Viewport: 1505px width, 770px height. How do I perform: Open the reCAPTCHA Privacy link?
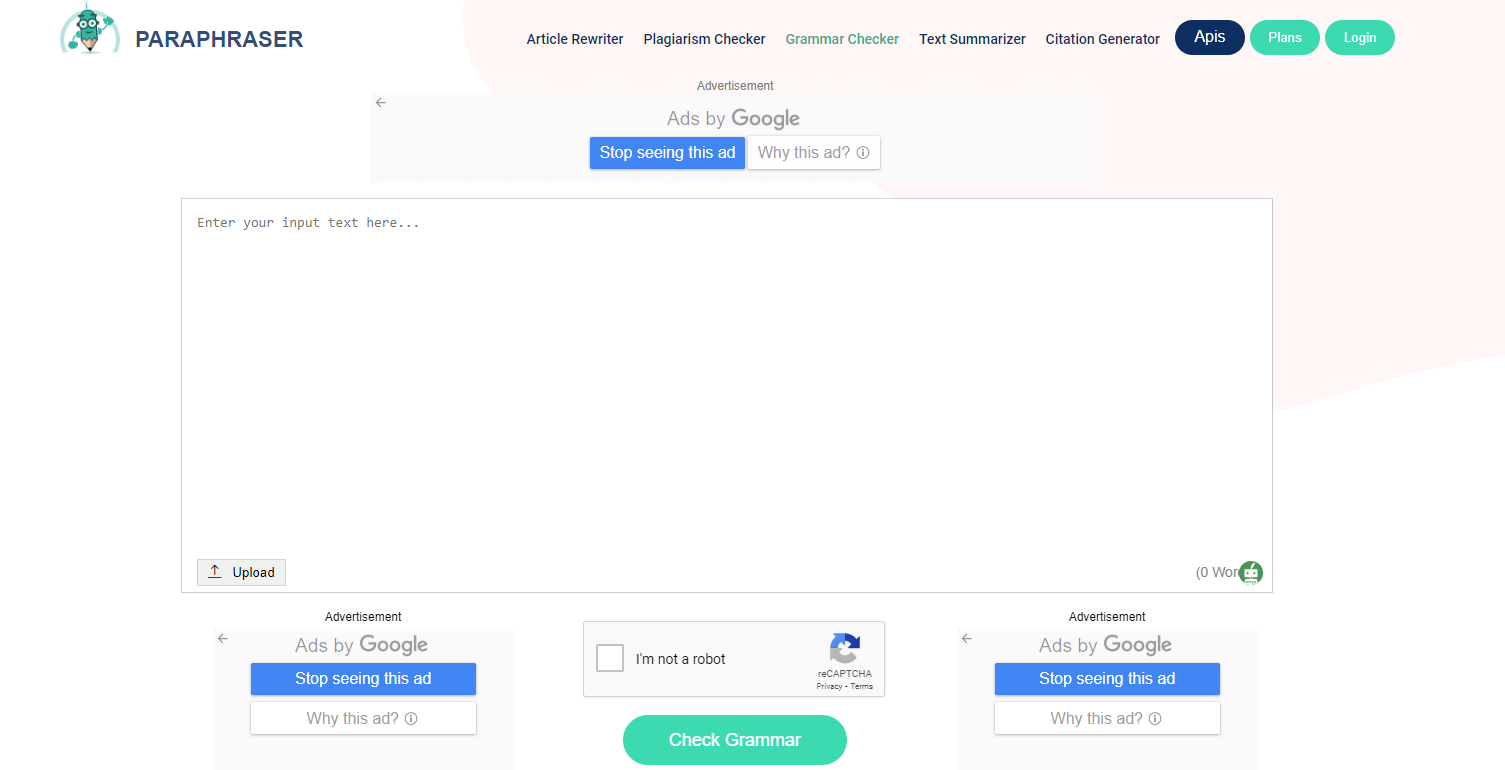coord(829,686)
